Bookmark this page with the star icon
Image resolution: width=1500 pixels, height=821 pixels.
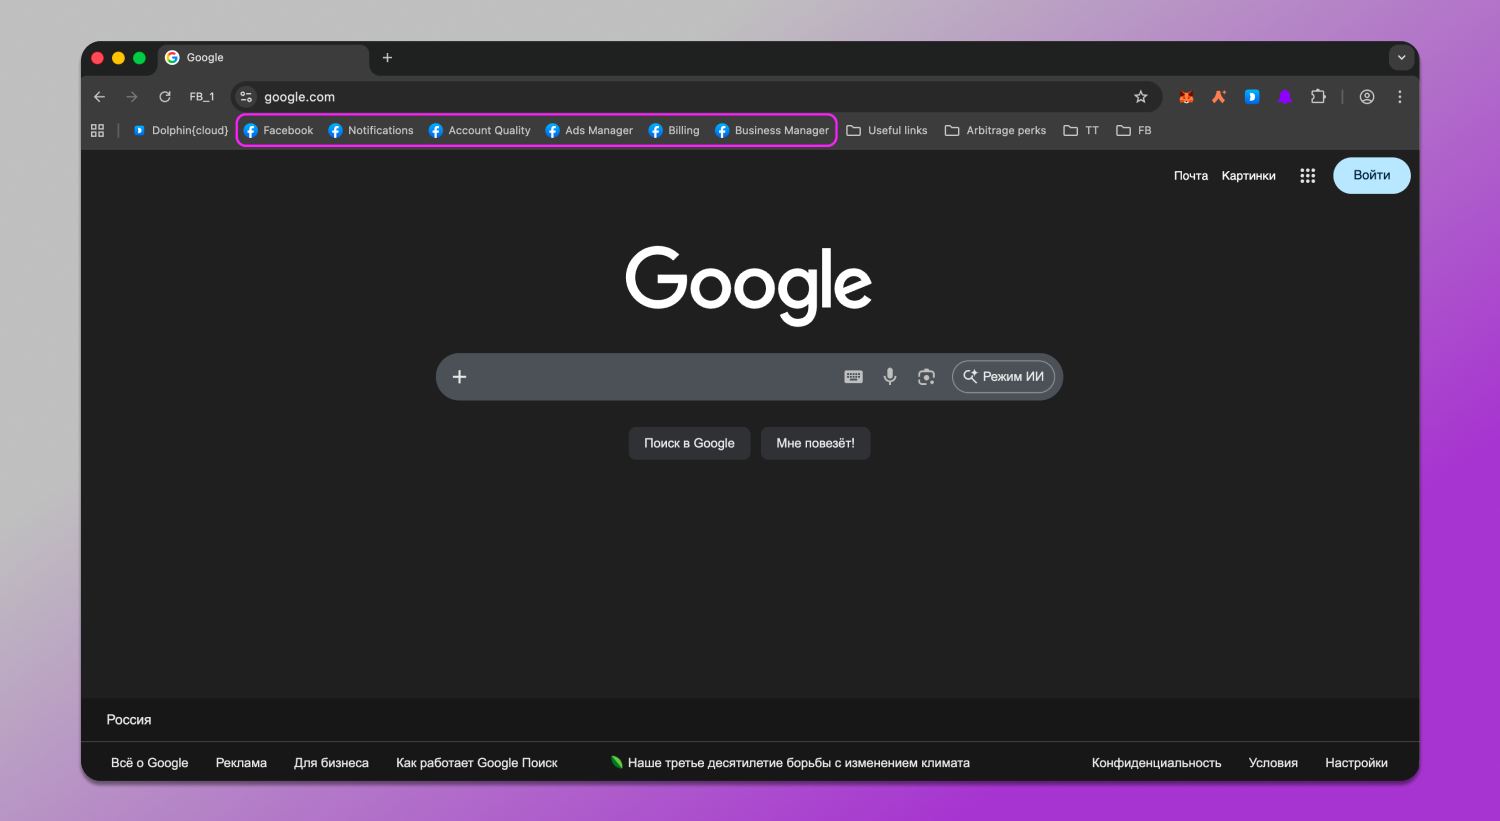(x=1140, y=97)
